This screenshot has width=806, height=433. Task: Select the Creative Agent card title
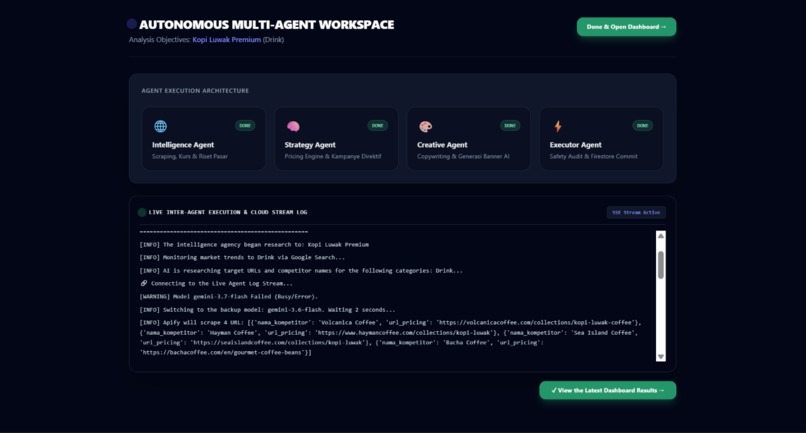(442, 145)
